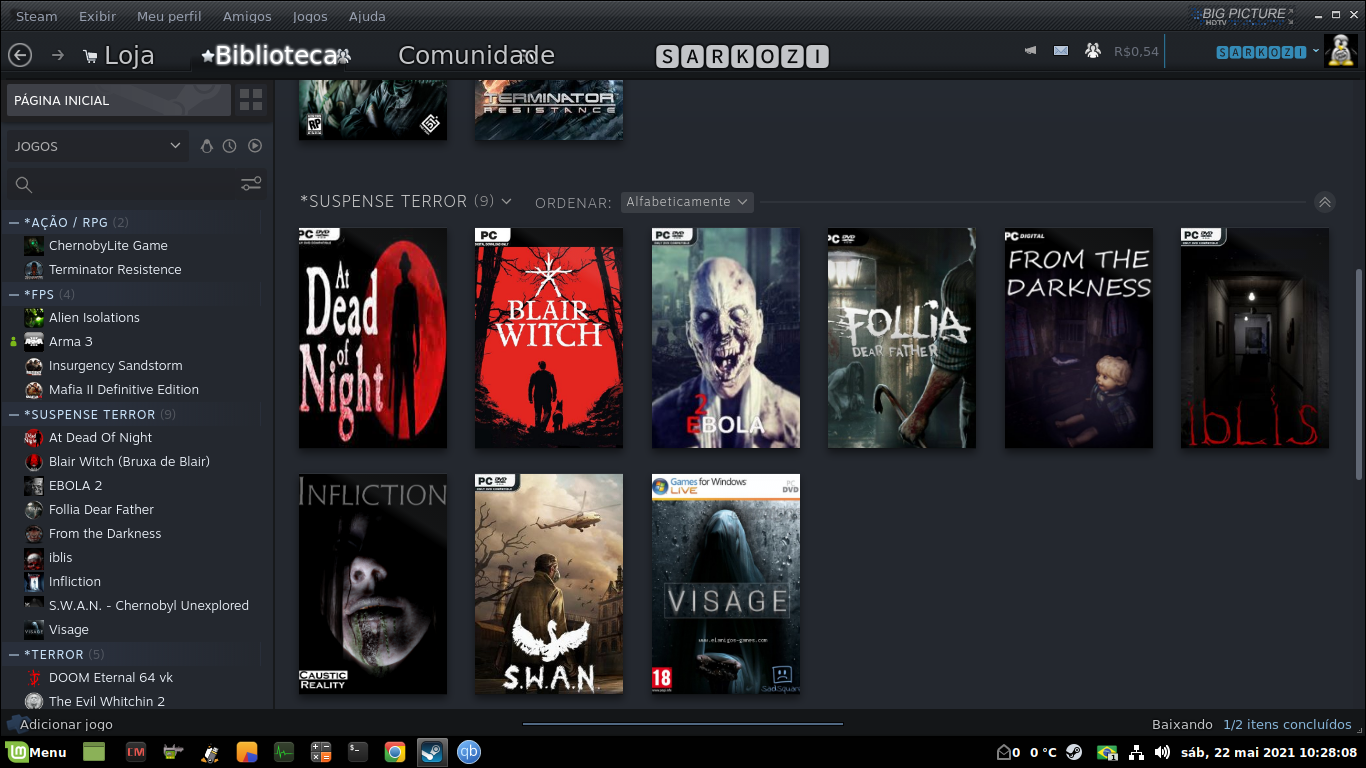Toggle the recent activity clock filter
Viewport: 1366px width, 768px height.
pyautogui.click(x=230, y=146)
